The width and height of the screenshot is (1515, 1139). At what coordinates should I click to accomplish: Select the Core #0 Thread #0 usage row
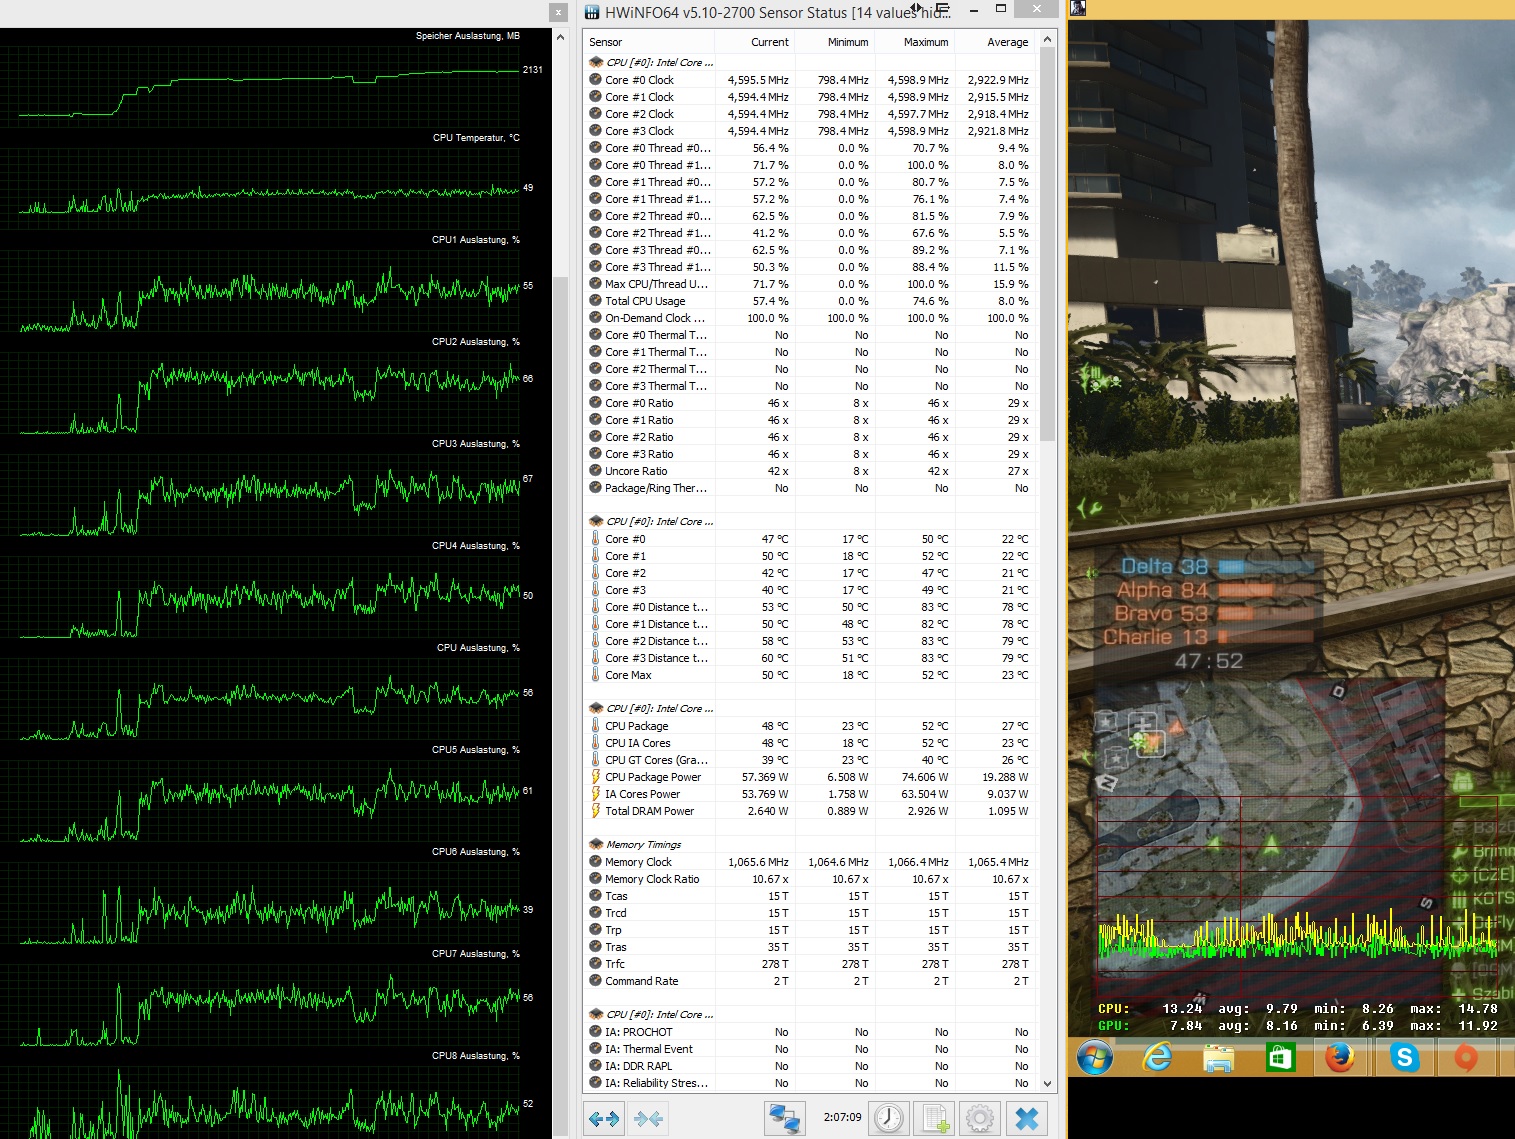point(809,148)
